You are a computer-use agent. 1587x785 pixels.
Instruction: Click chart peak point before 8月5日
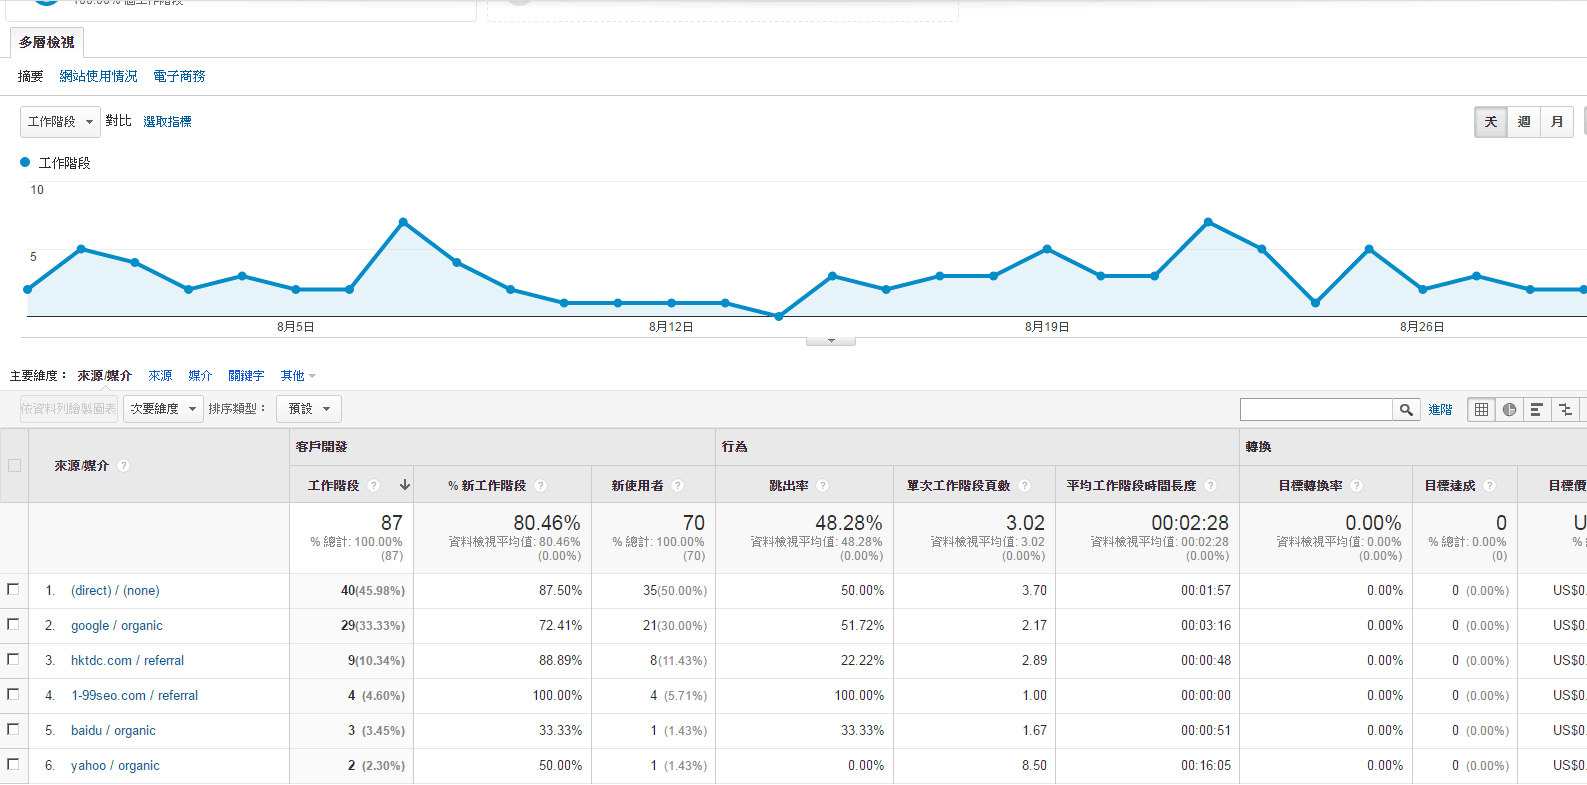click(x=81, y=249)
